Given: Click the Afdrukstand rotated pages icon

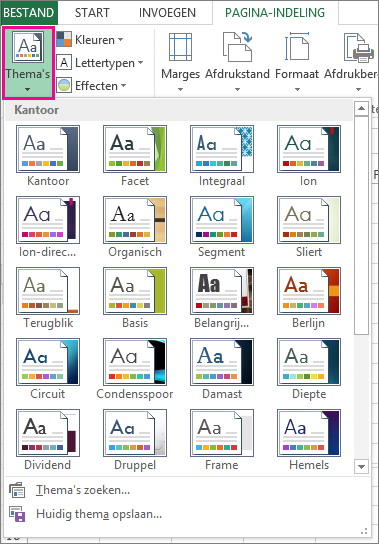Looking at the screenshot, I should click(x=237, y=47).
